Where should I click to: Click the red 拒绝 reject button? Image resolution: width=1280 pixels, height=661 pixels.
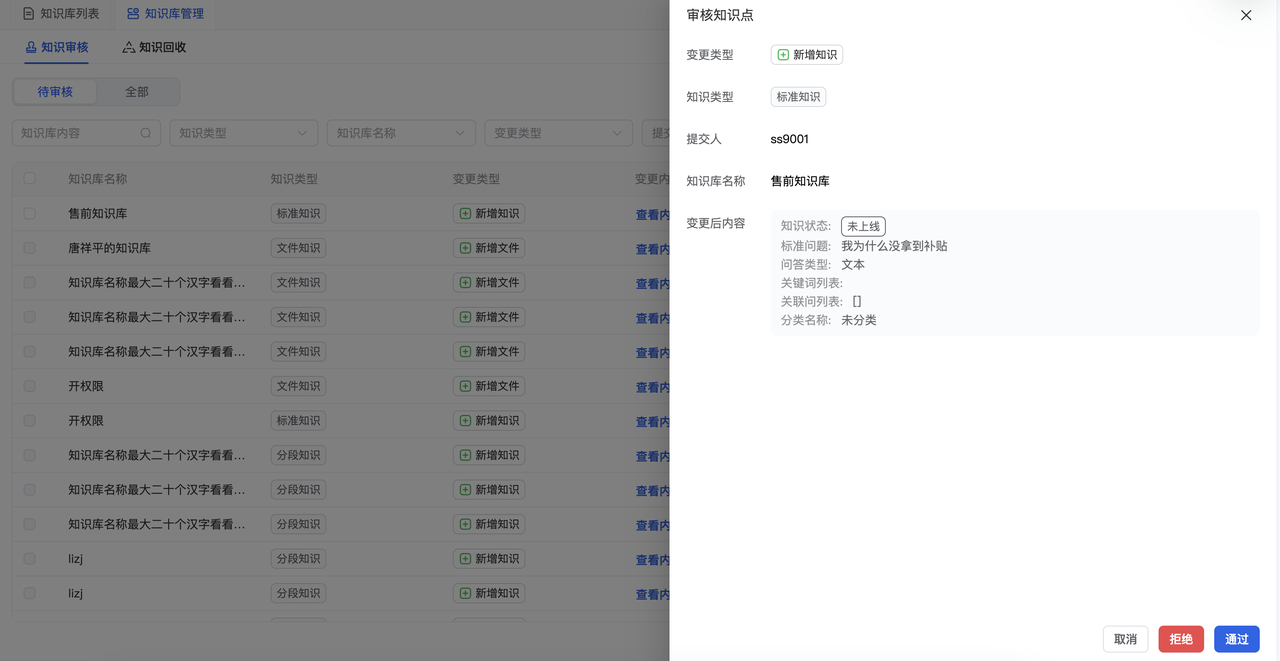[x=1181, y=639]
